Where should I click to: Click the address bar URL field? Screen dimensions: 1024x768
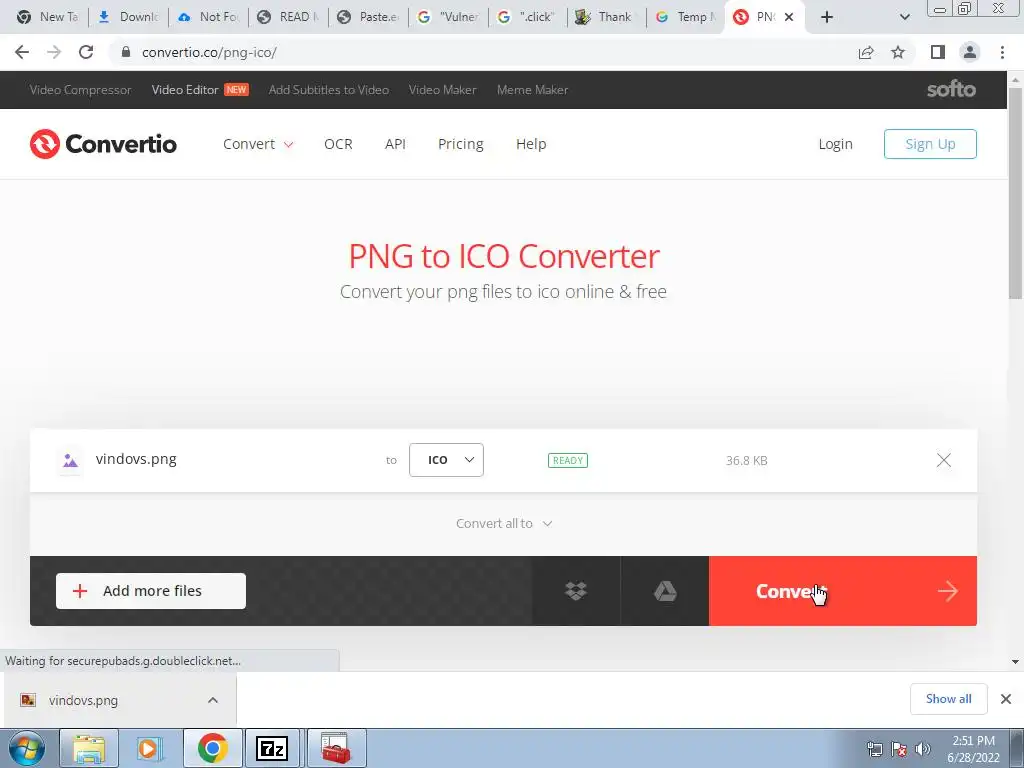coord(483,52)
